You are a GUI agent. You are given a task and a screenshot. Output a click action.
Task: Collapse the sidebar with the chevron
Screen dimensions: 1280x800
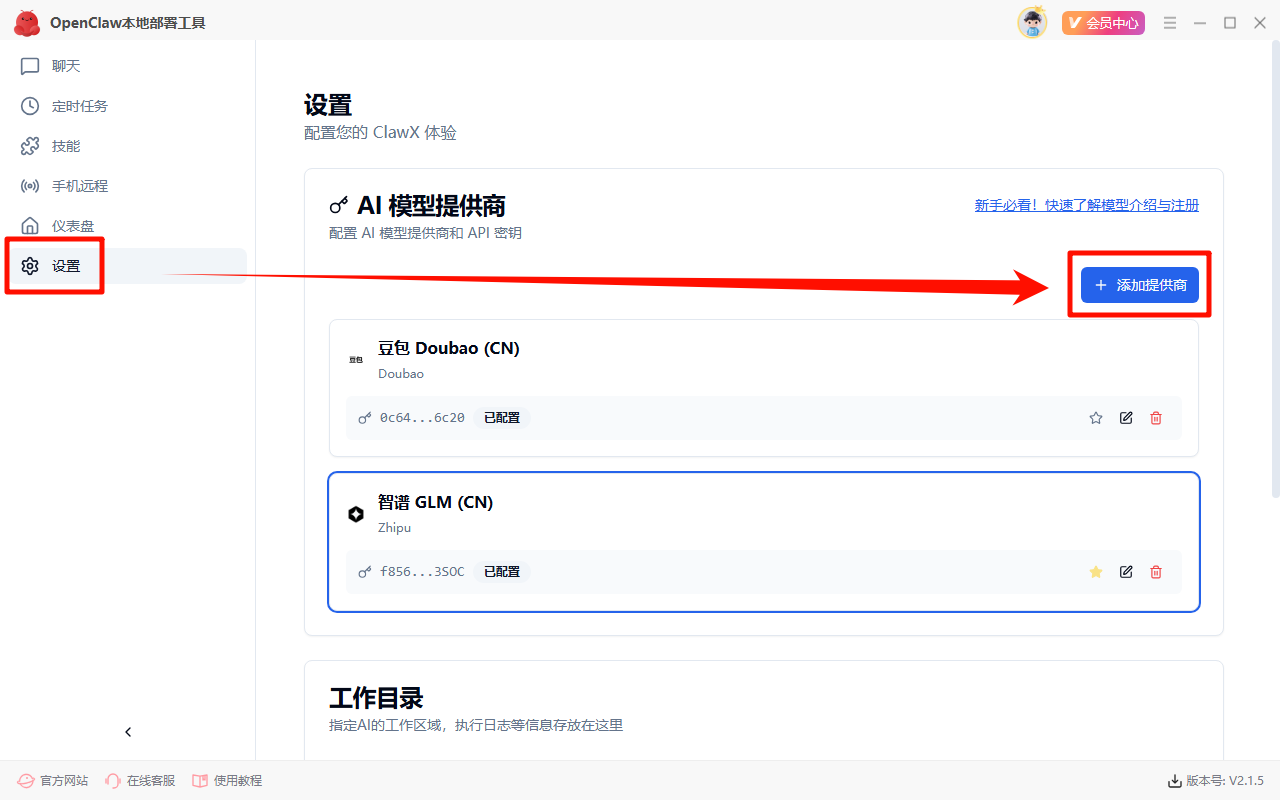pyautogui.click(x=128, y=732)
